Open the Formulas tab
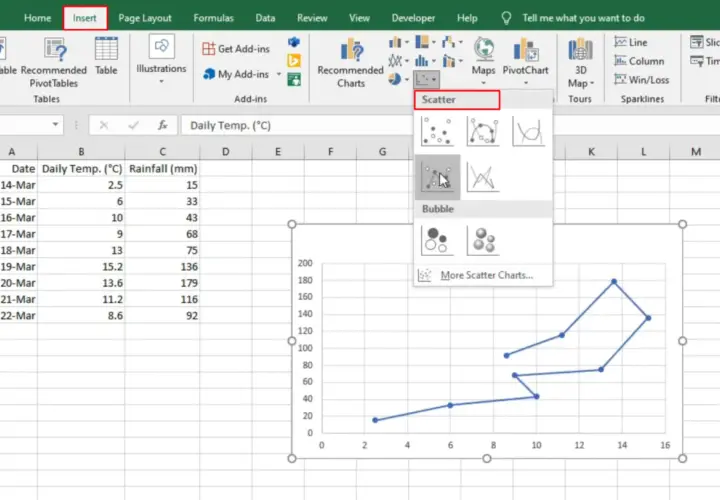Viewport: 720px width, 500px height. 214,18
